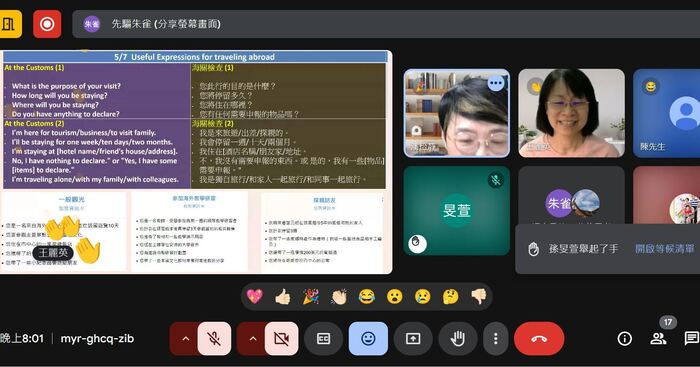Send the thumbs up reaction
The width and height of the screenshot is (700, 367).
[x=283, y=296]
